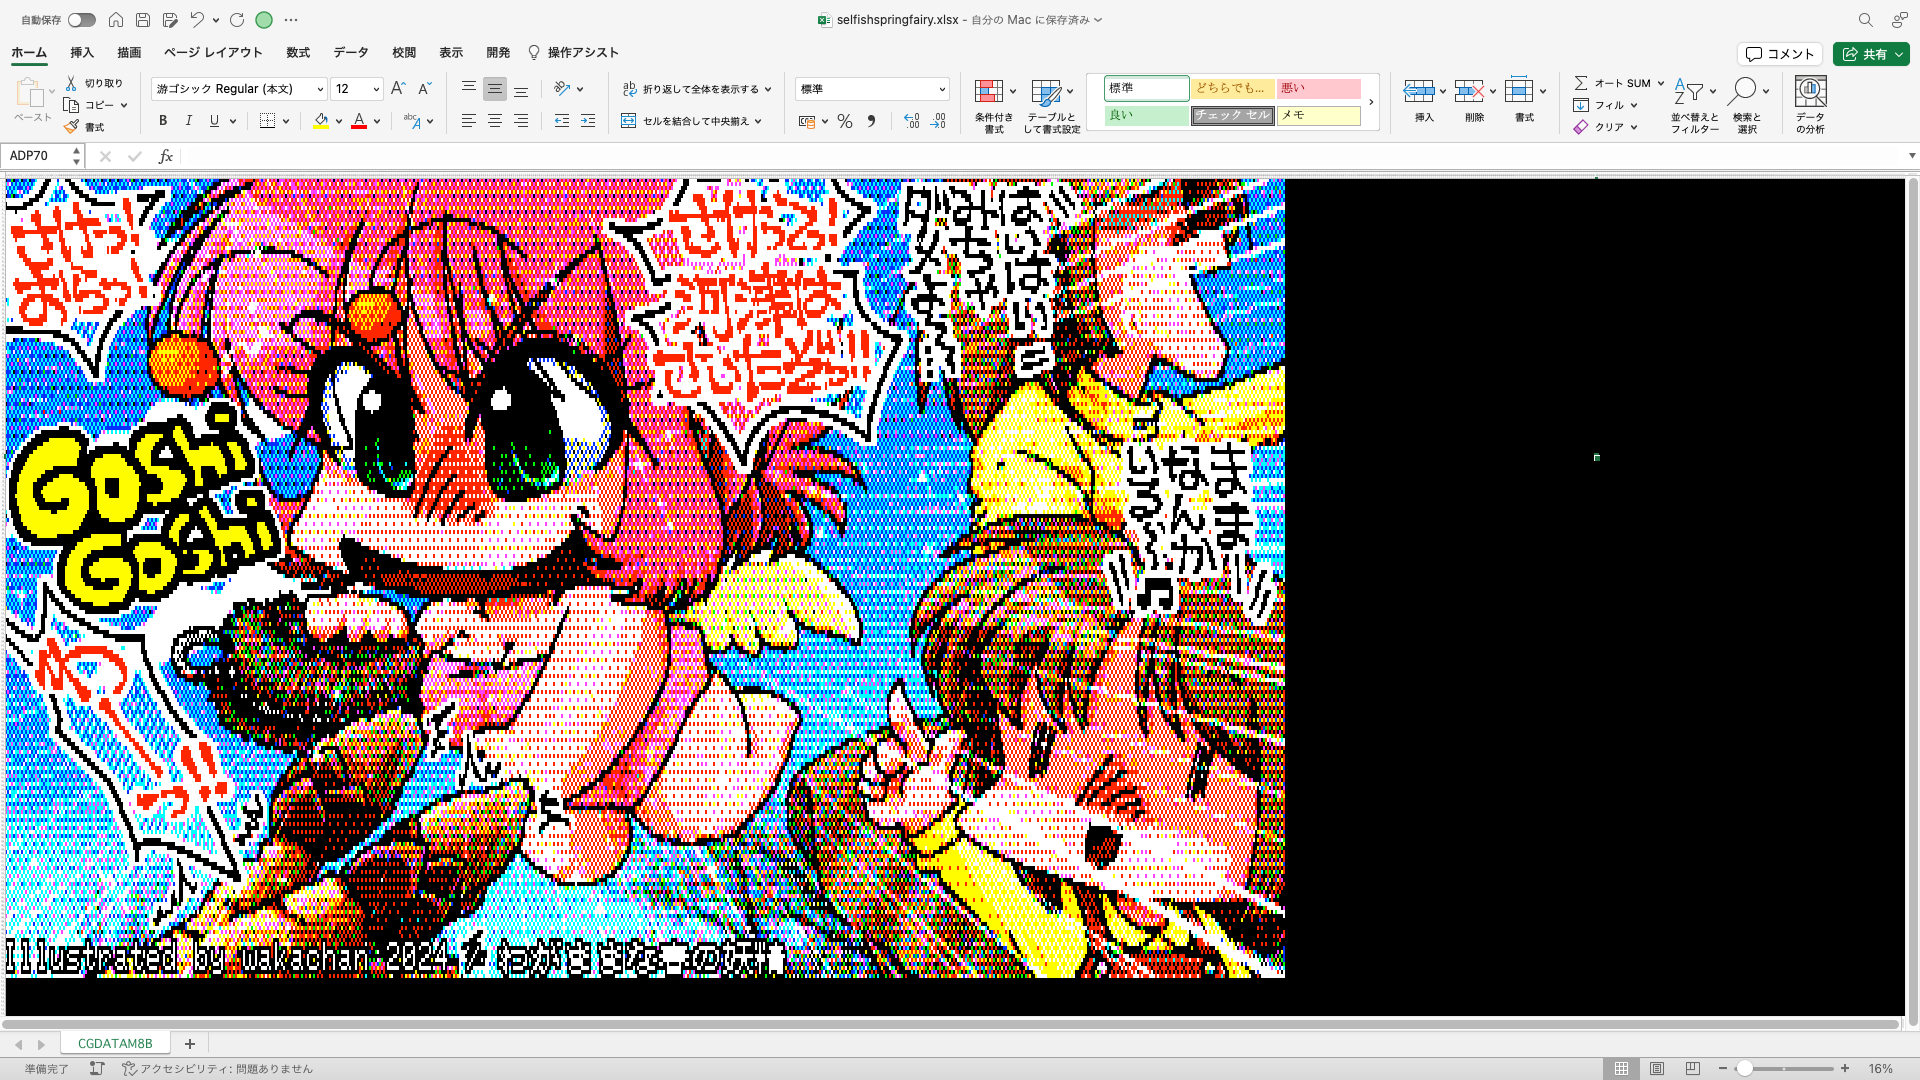Switch to the 表示 ribbon tab
Image resolution: width=1920 pixels, height=1080 pixels.
(451, 52)
